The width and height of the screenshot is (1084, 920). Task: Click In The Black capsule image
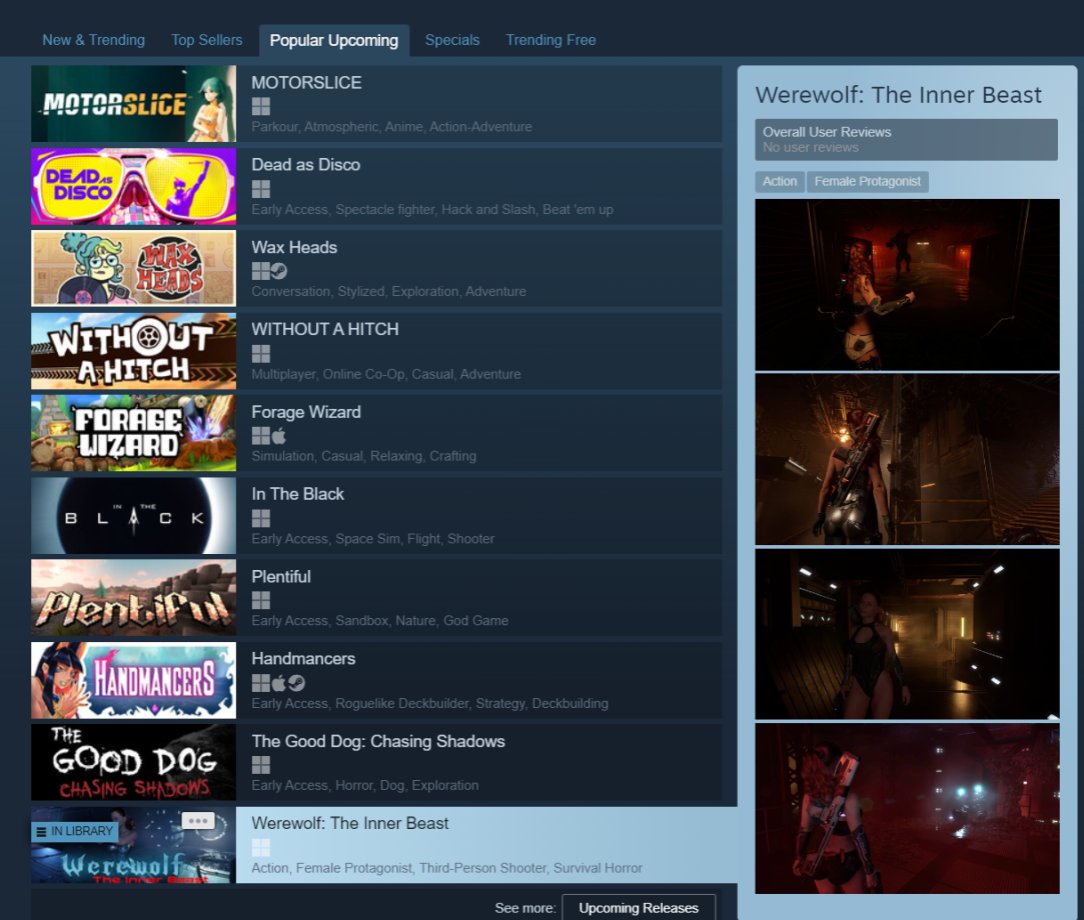click(133, 515)
